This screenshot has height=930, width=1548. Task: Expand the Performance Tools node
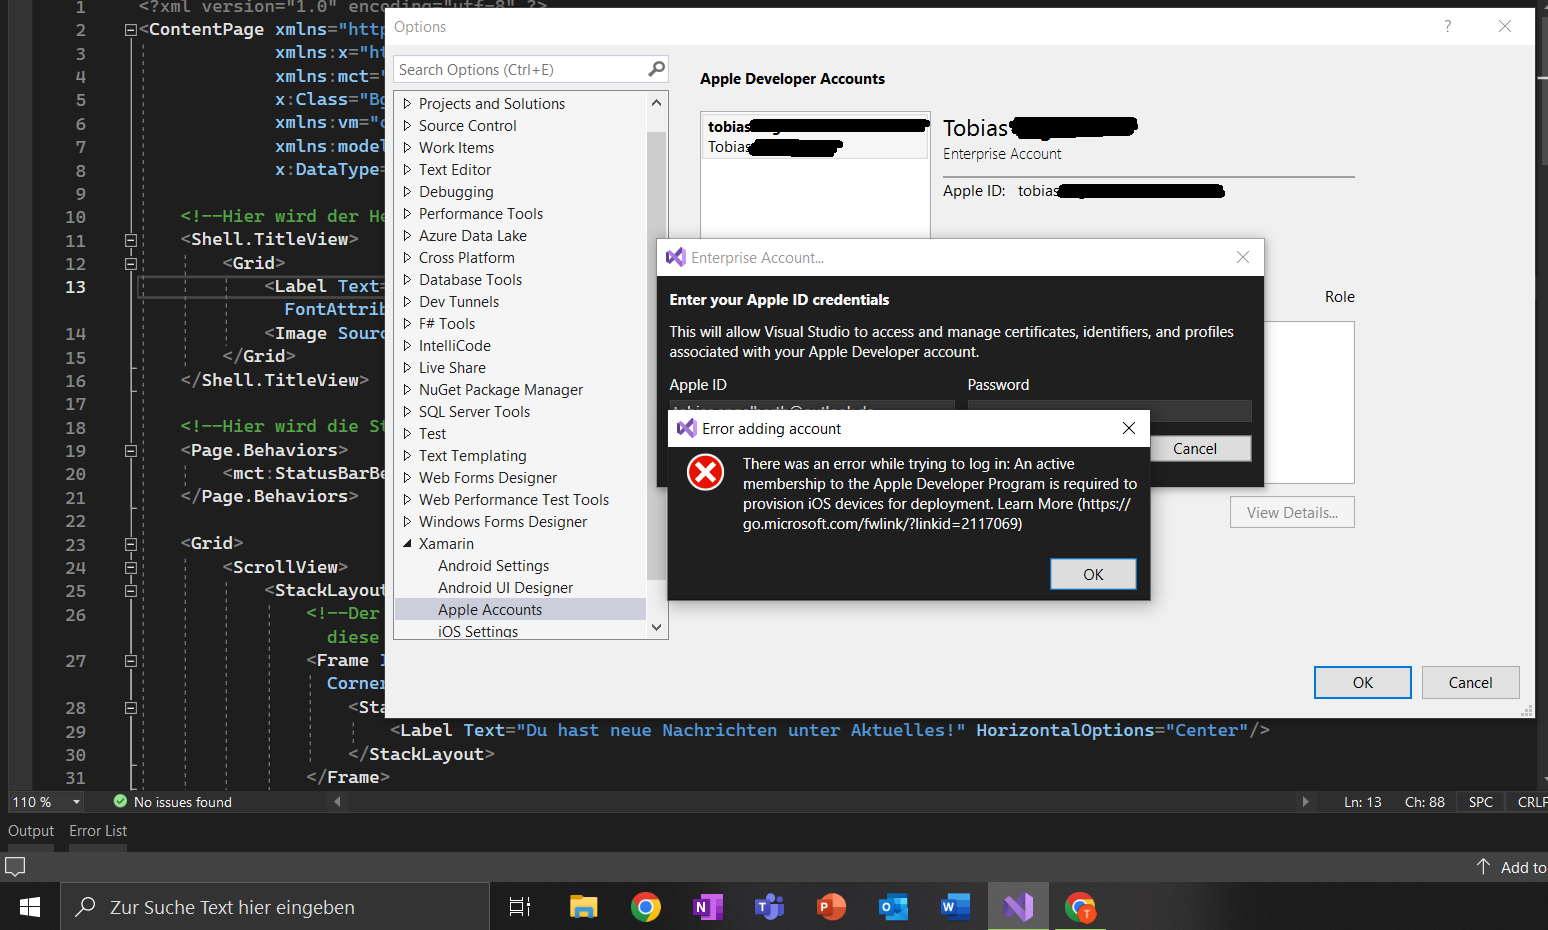tap(408, 214)
